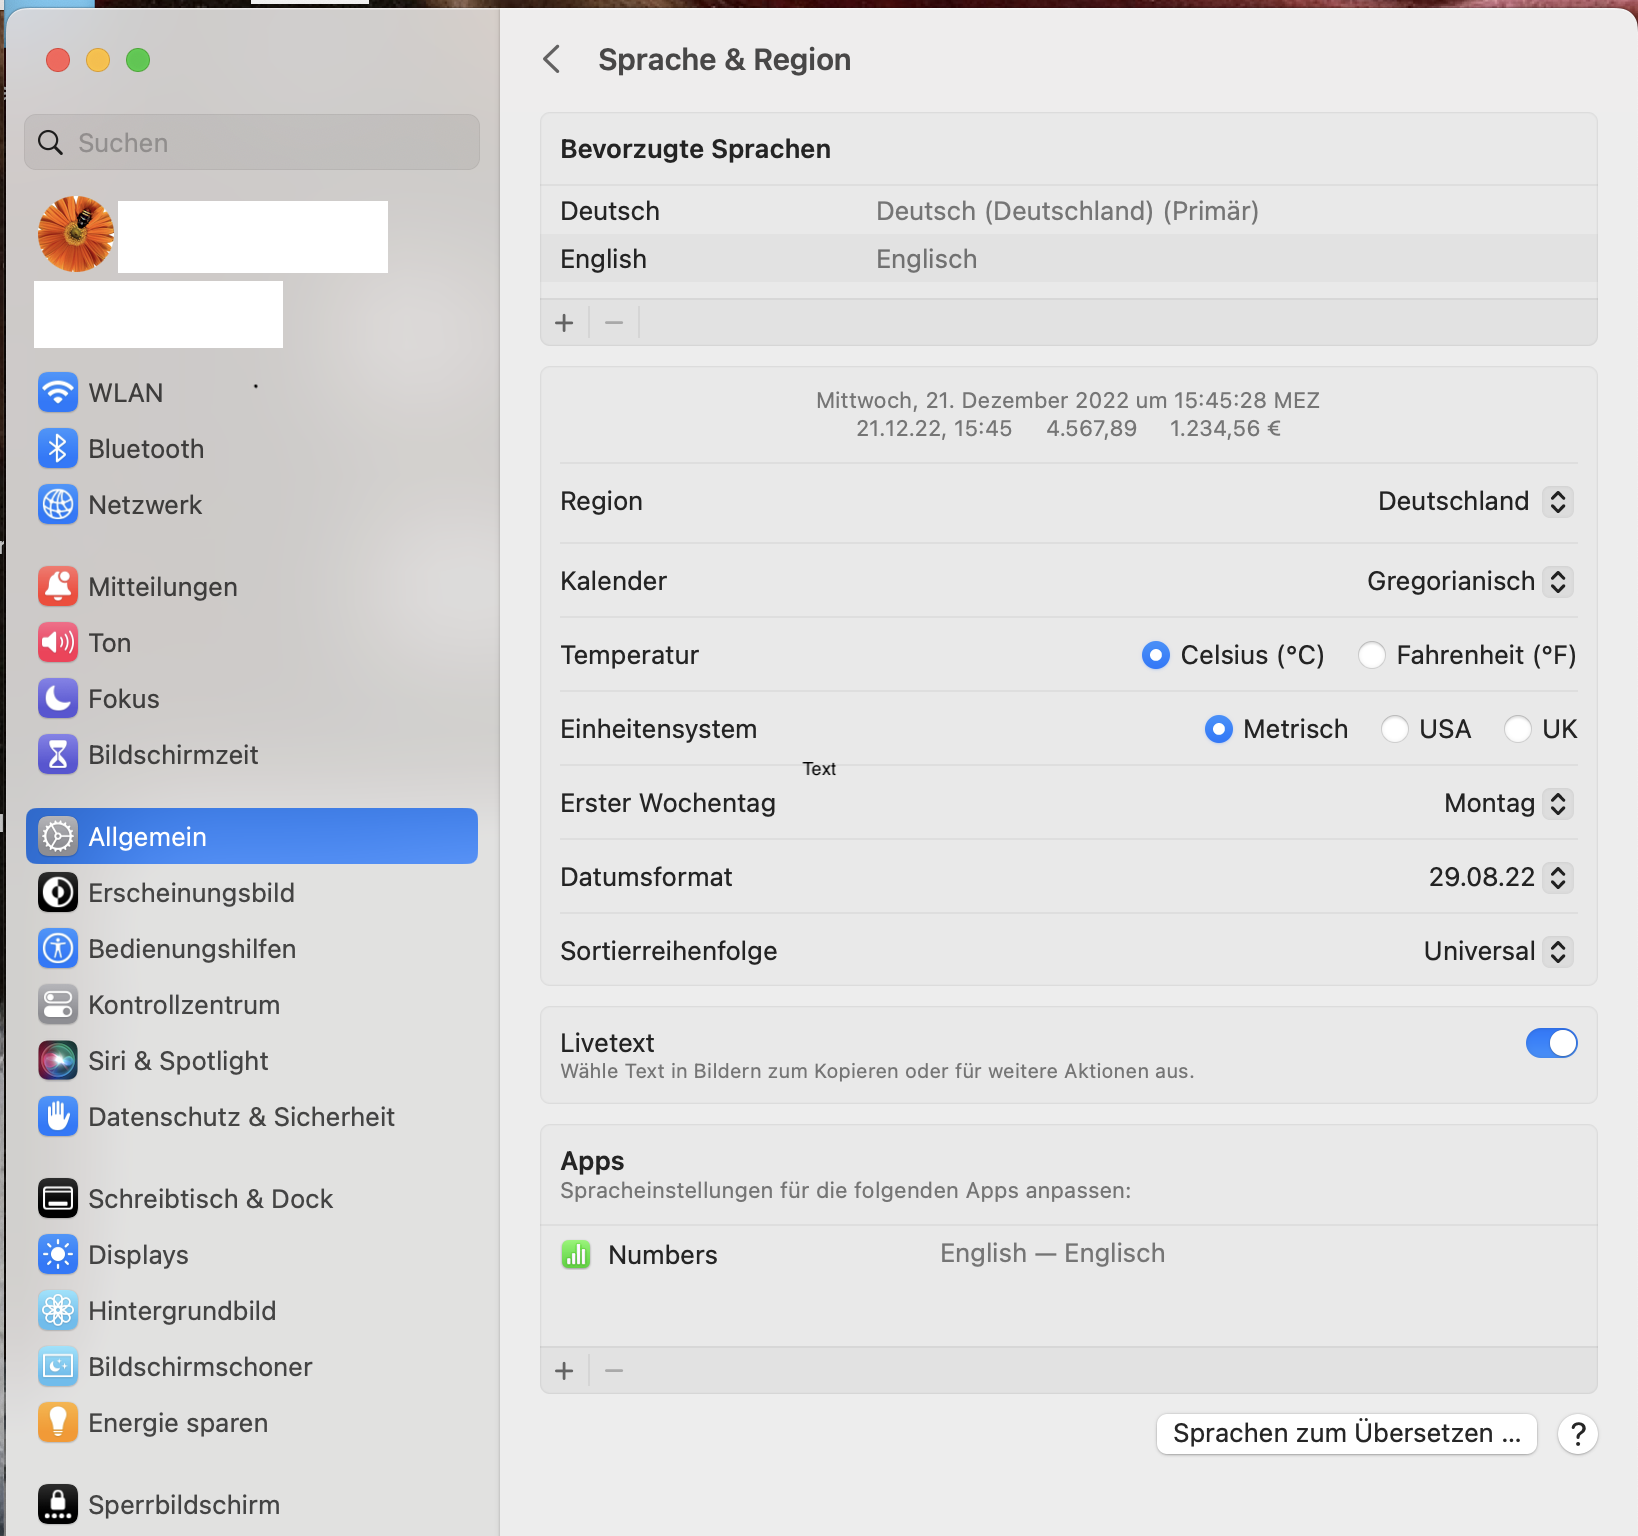Click the Siri & Spotlight icon
This screenshot has height=1536, width=1638.
click(58, 1060)
